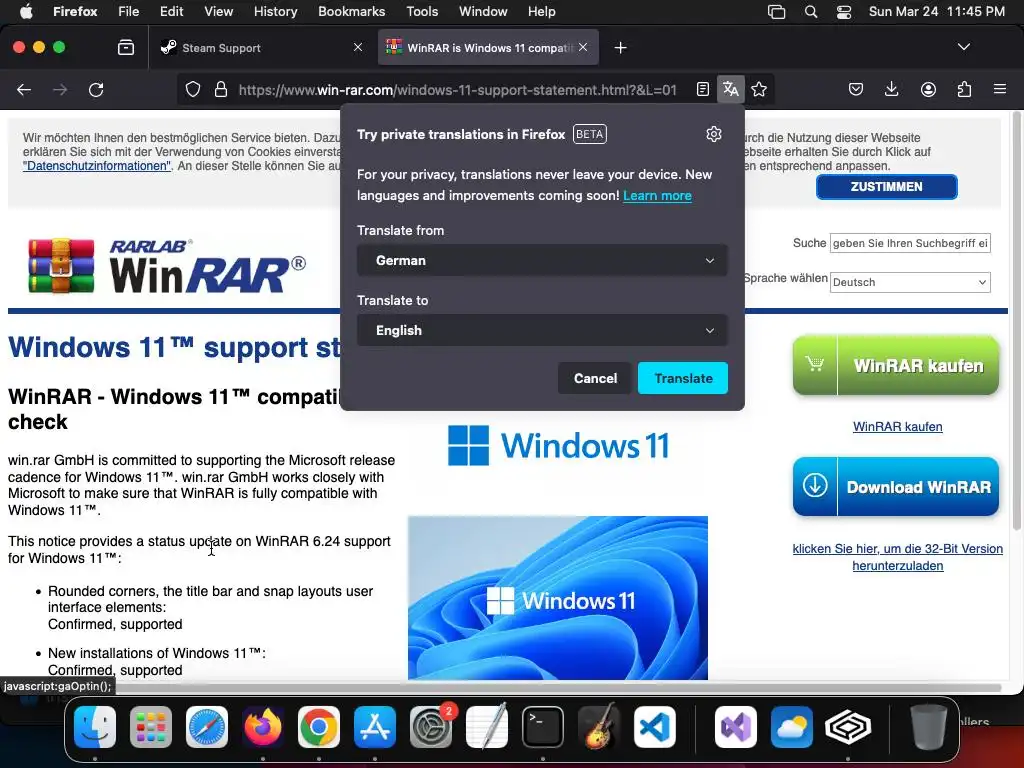This screenshot has height=768, width=1024.
Task: Open the Datenschutzinformationen link
Action: [x=97, y=166]
